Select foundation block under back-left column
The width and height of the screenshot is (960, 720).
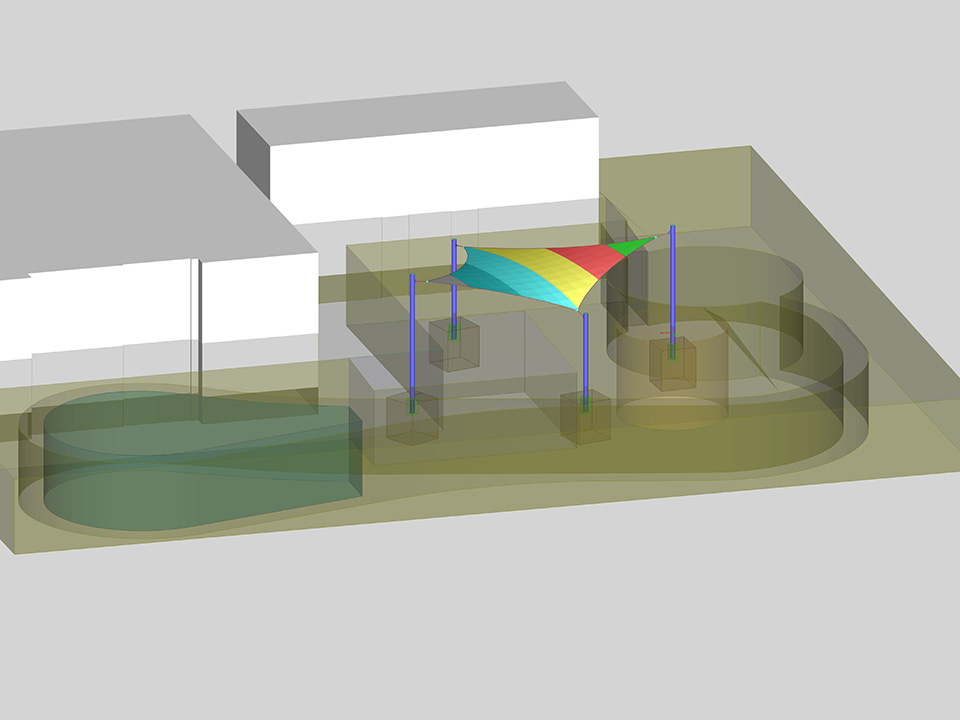[x=454, y=345]
